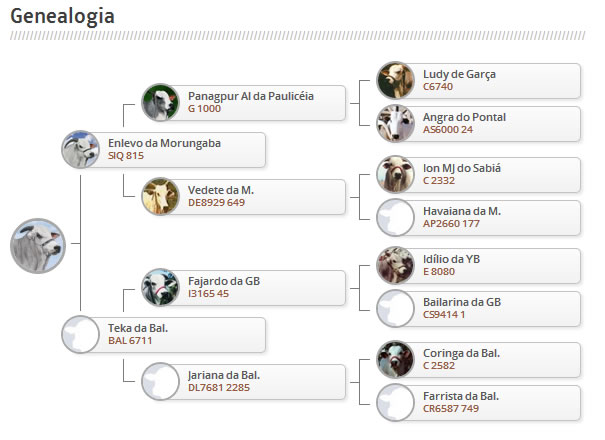Click Coringa da Bal. photo icon

click(395, 358)
